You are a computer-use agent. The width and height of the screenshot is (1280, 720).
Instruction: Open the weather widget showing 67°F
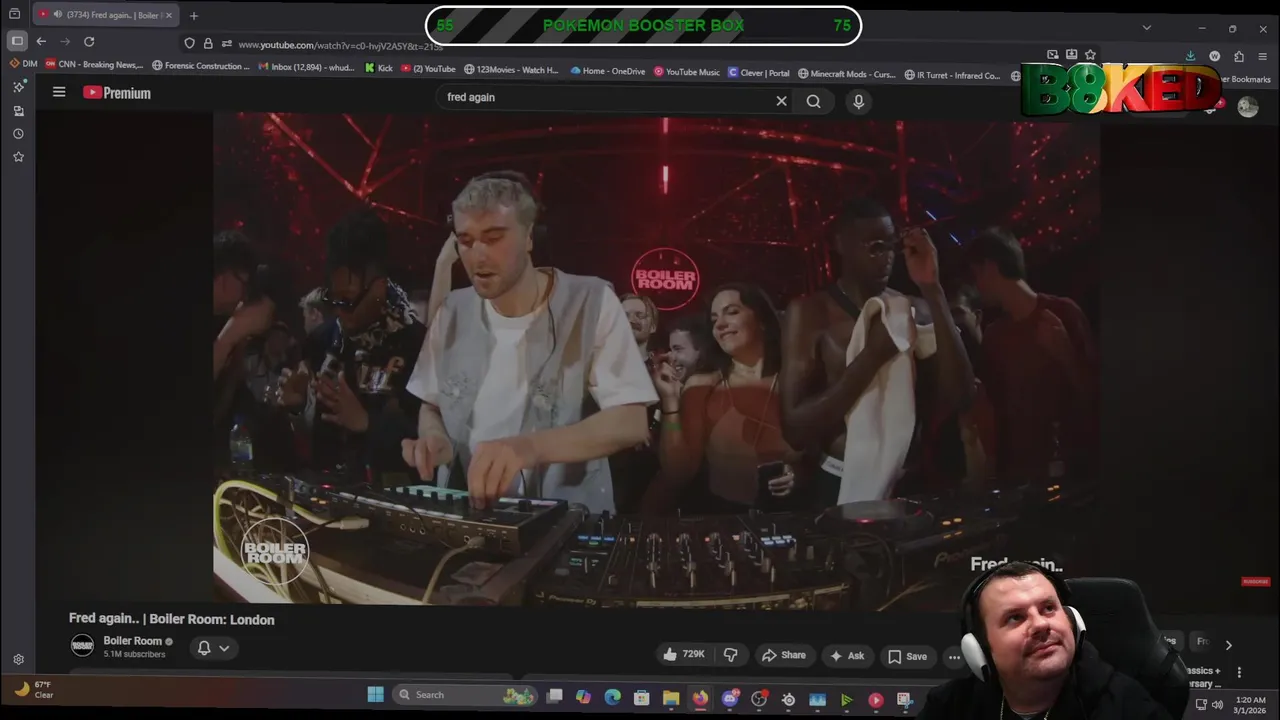(33, 689)
